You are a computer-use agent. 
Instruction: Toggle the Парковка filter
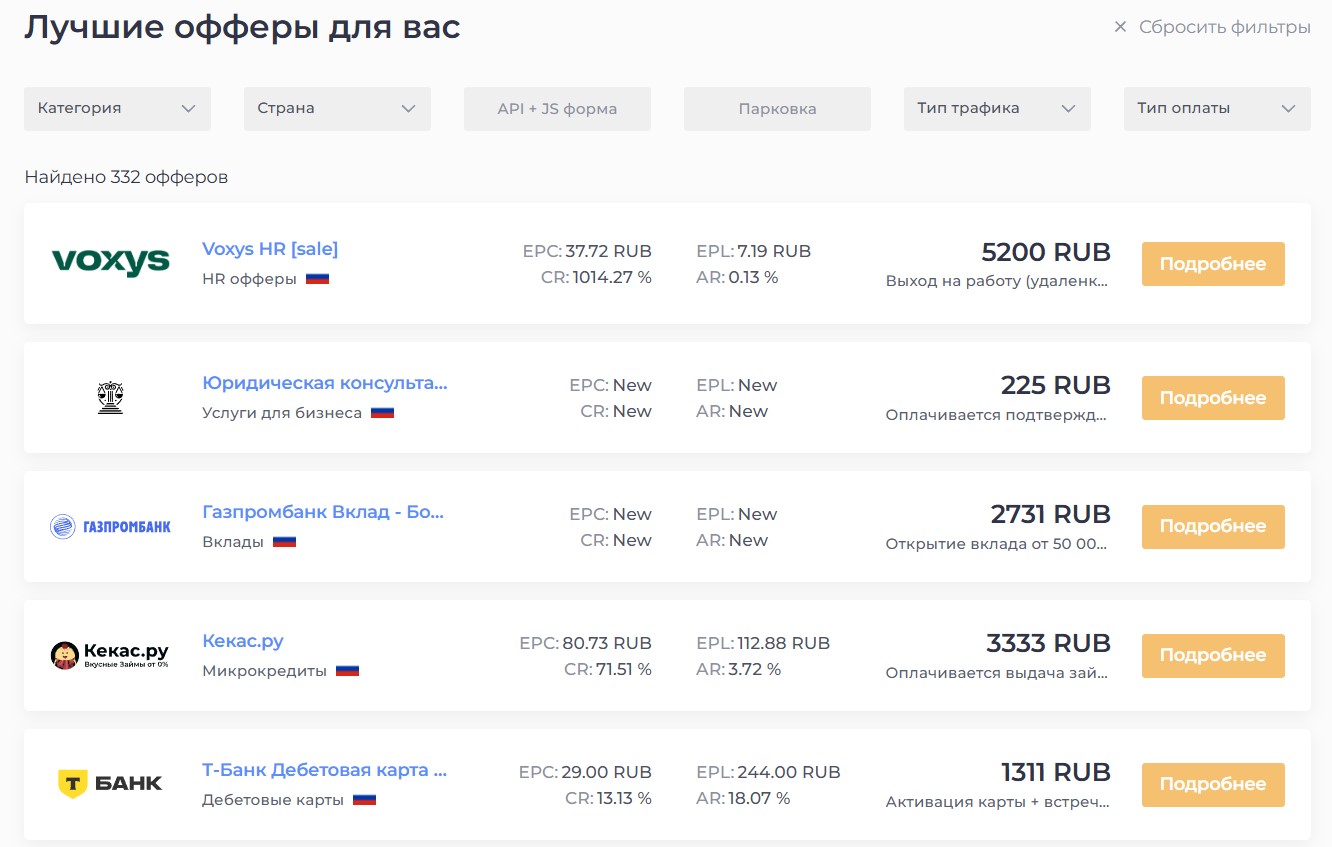click(777, 109)
